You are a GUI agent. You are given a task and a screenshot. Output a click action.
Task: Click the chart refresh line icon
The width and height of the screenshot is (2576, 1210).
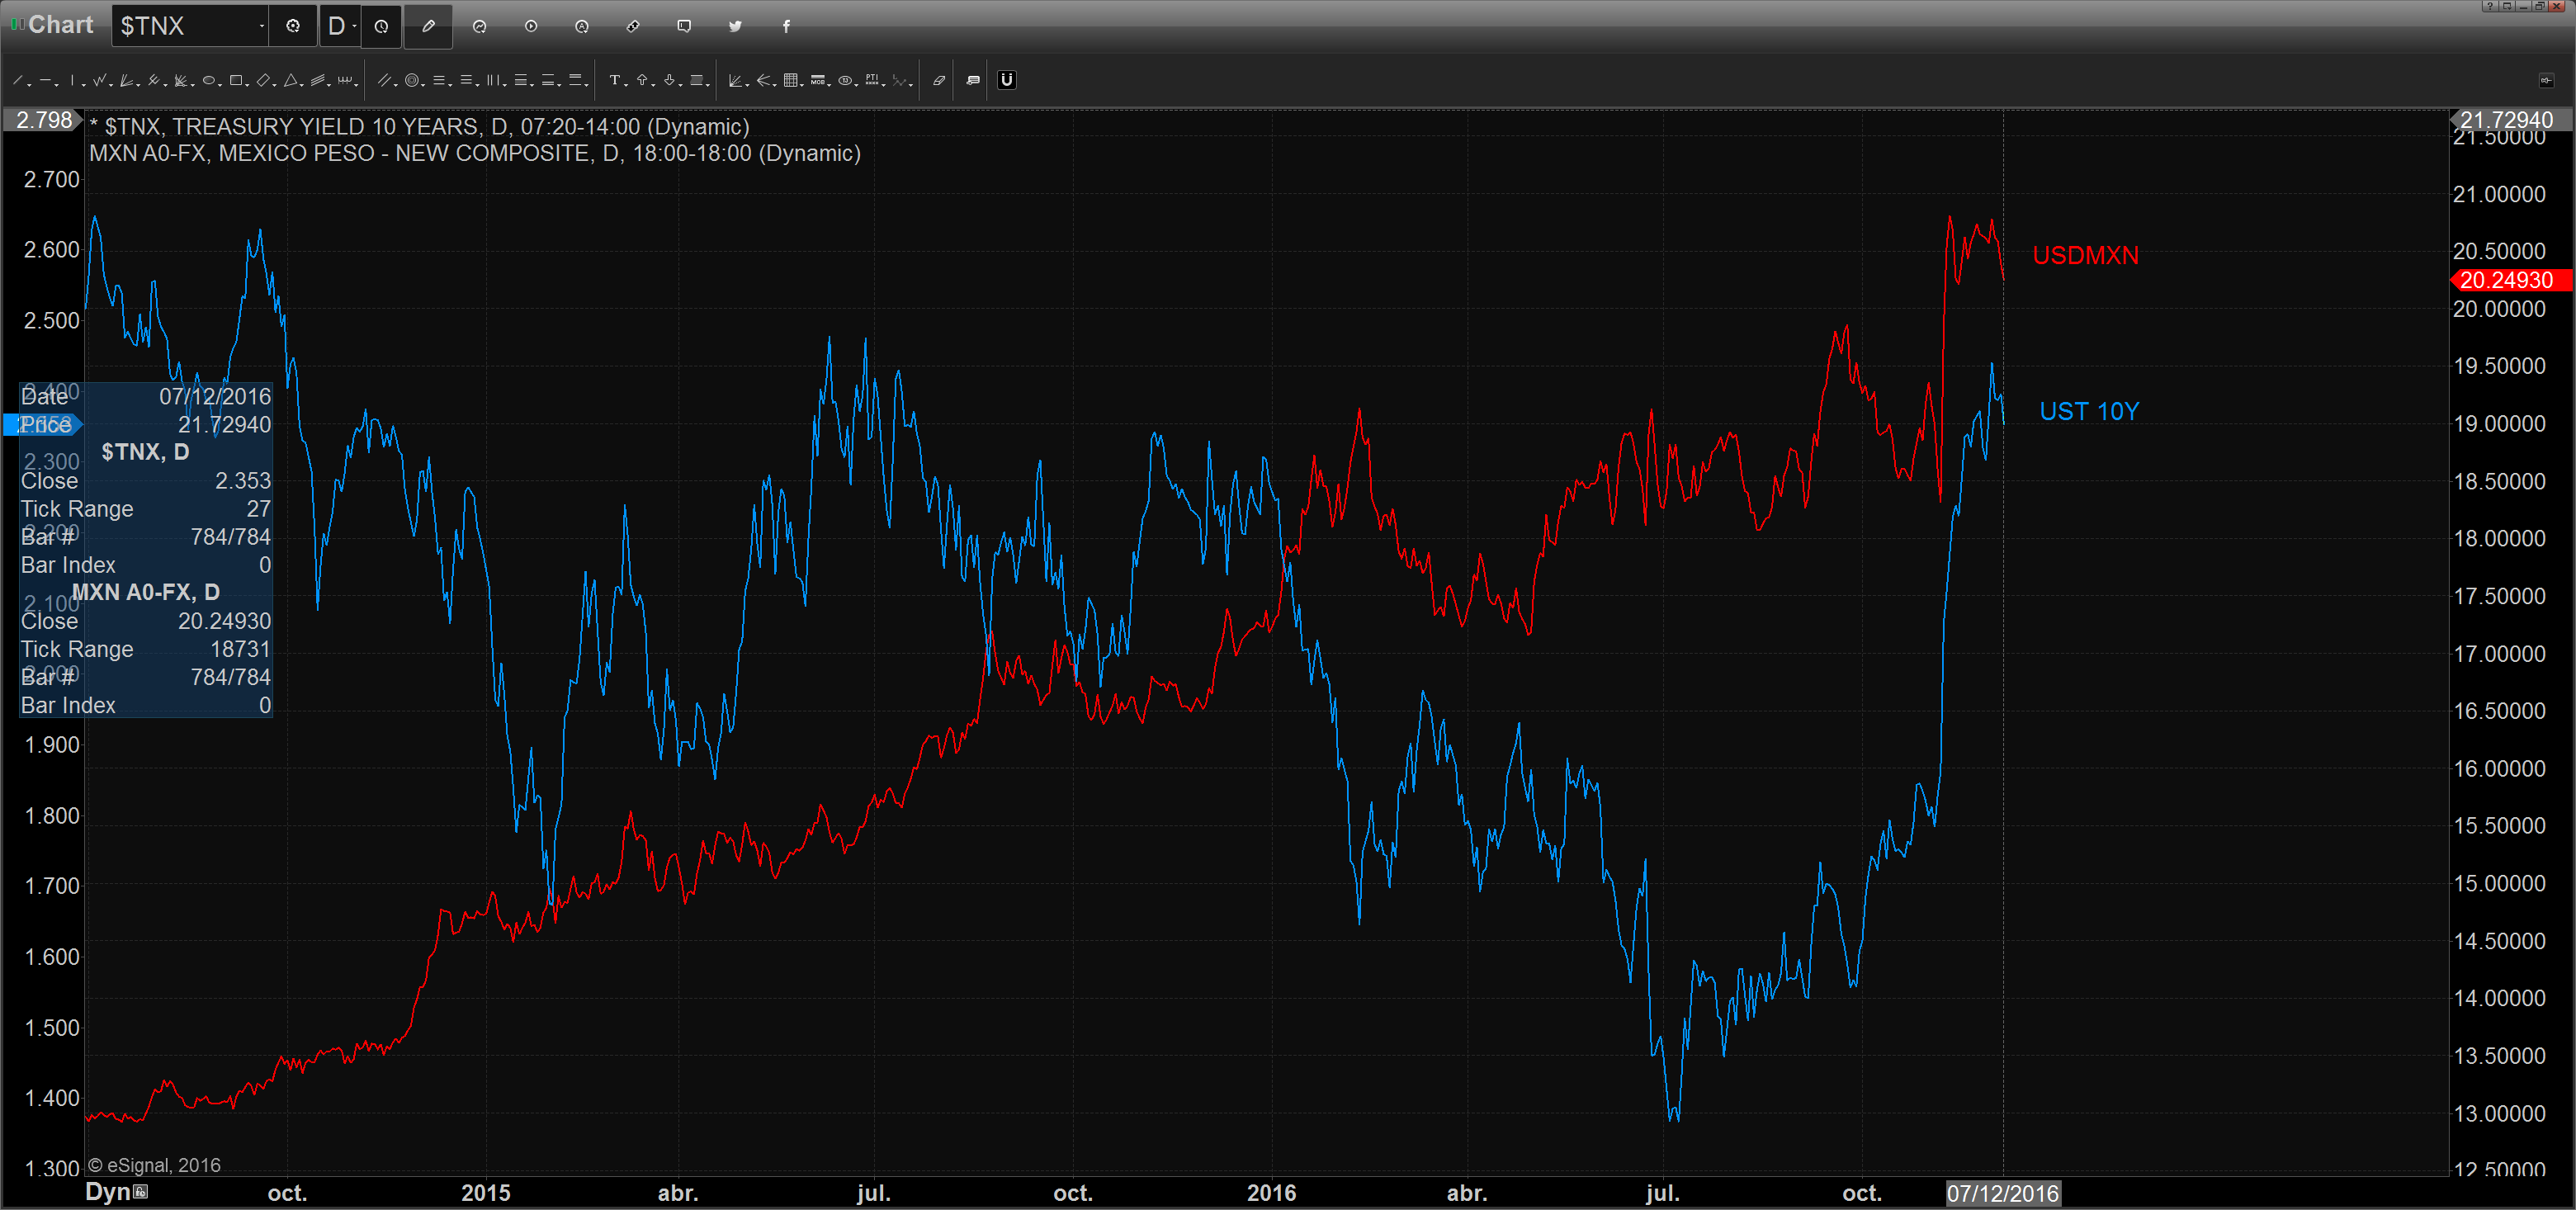pos(479,26)
